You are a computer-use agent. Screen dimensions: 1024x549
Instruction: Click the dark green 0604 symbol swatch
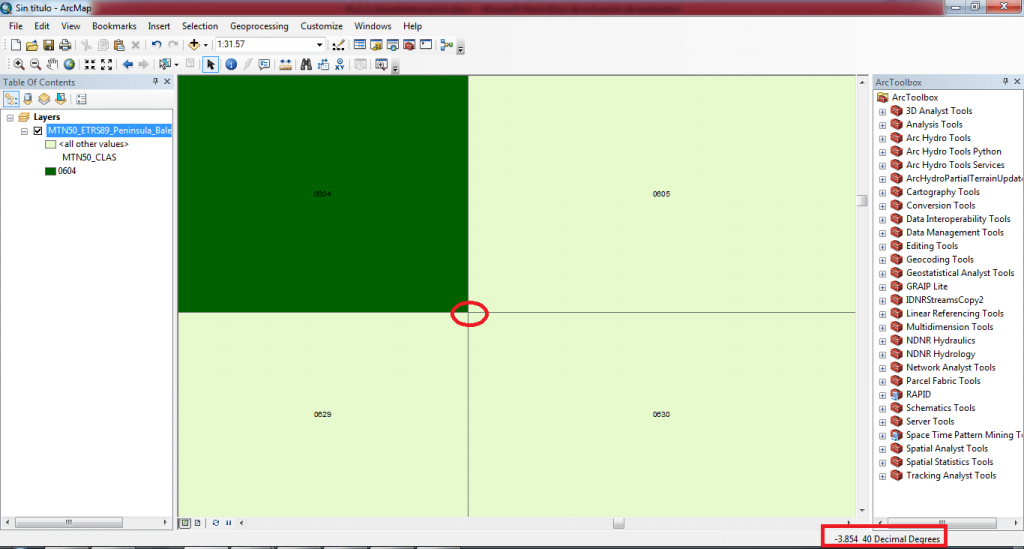pyautogui.click(x=50, y=171)
